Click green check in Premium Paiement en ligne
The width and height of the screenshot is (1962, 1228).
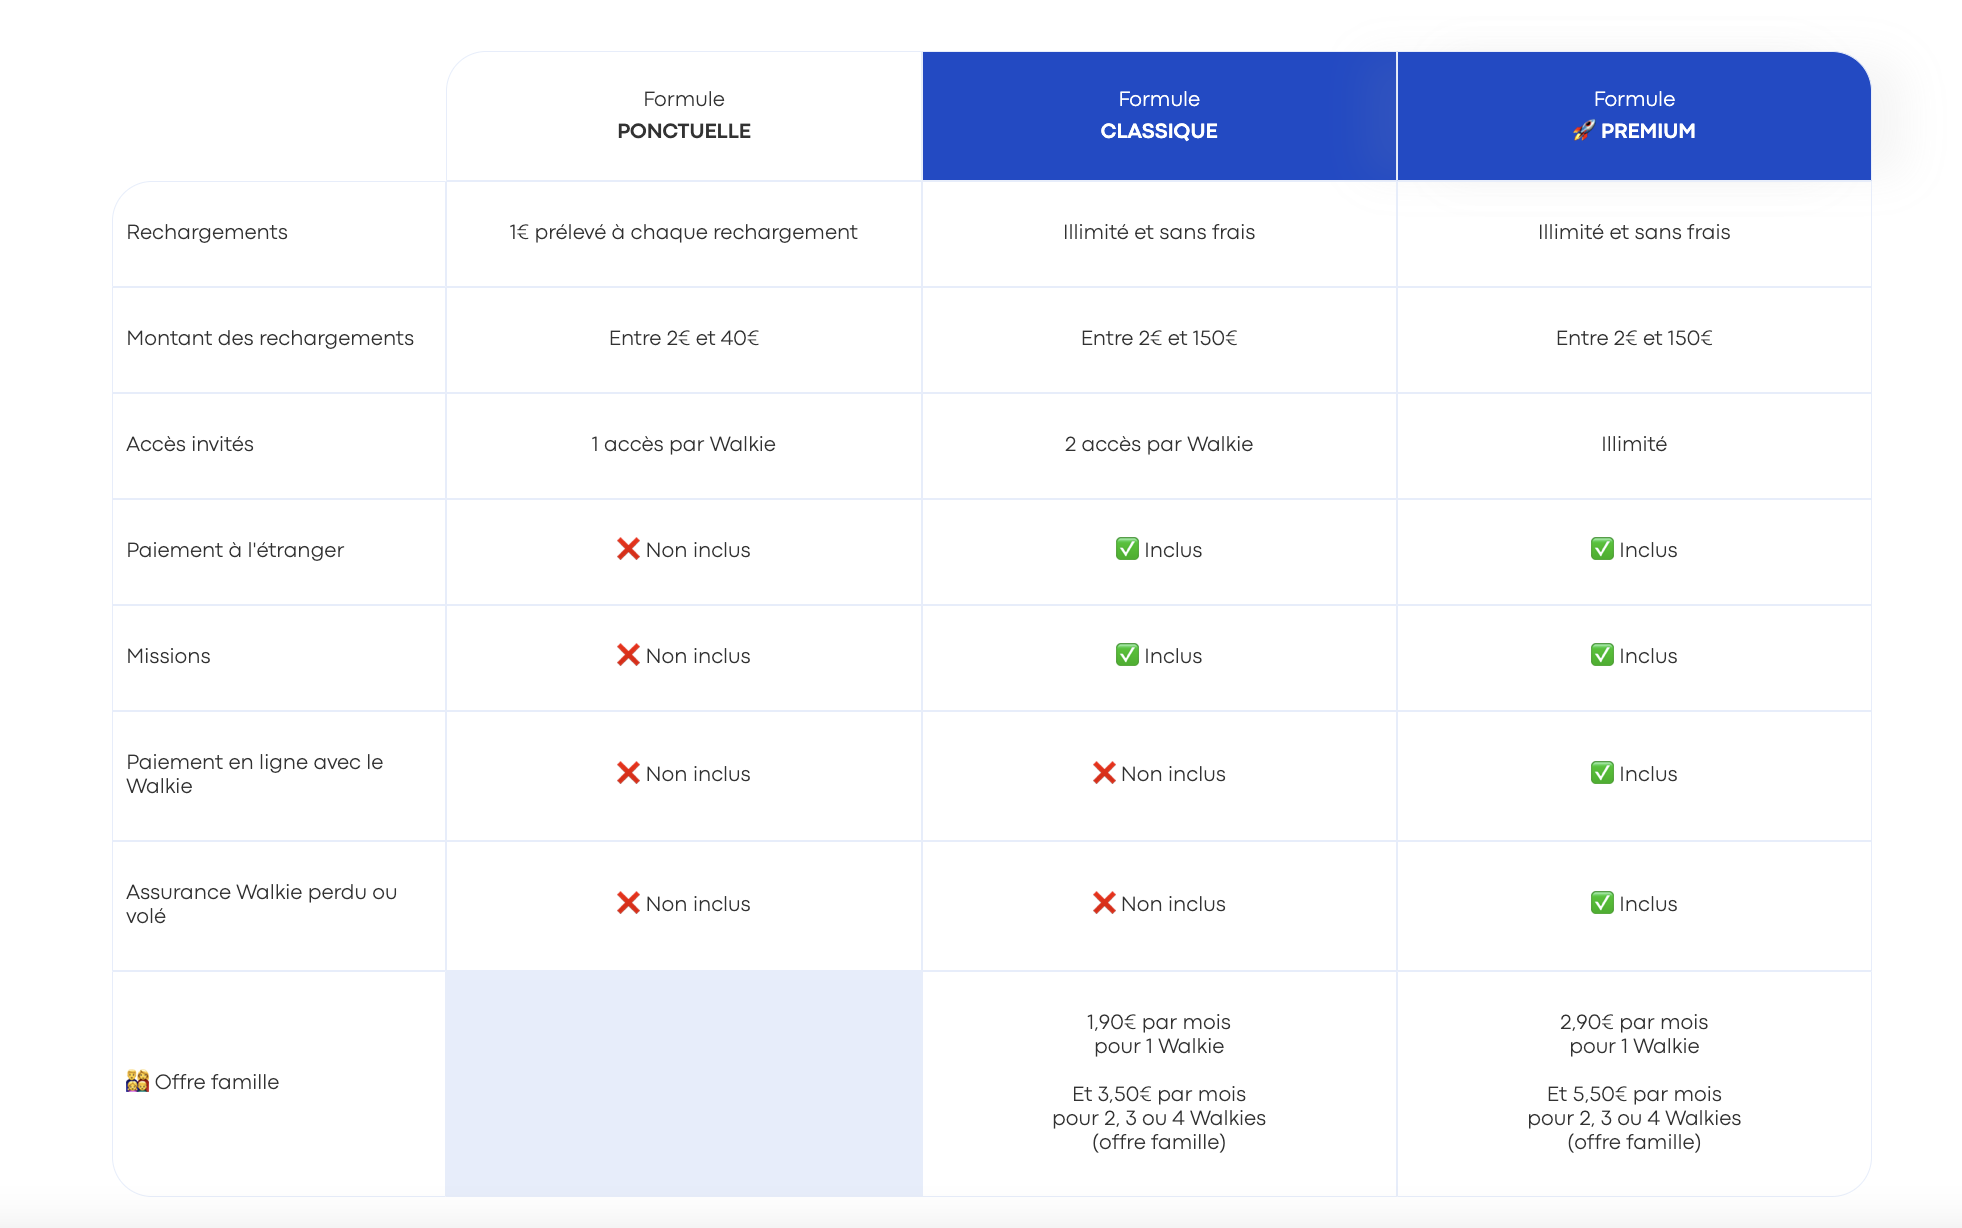(1602, 773)
